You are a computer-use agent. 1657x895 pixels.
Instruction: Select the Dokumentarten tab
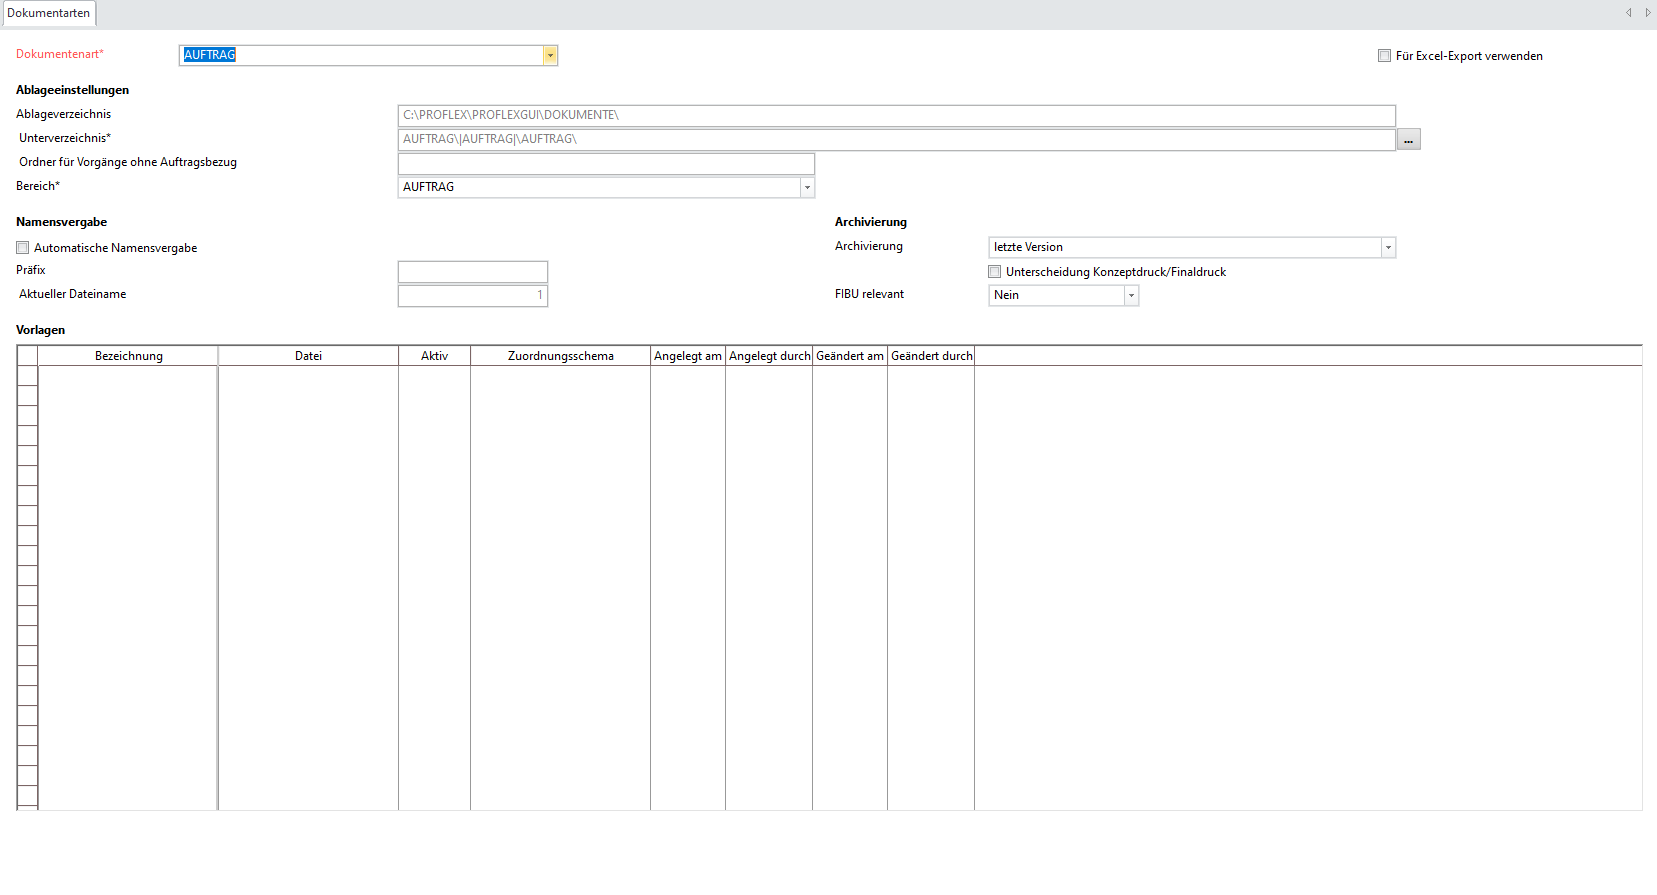point(48,13)
